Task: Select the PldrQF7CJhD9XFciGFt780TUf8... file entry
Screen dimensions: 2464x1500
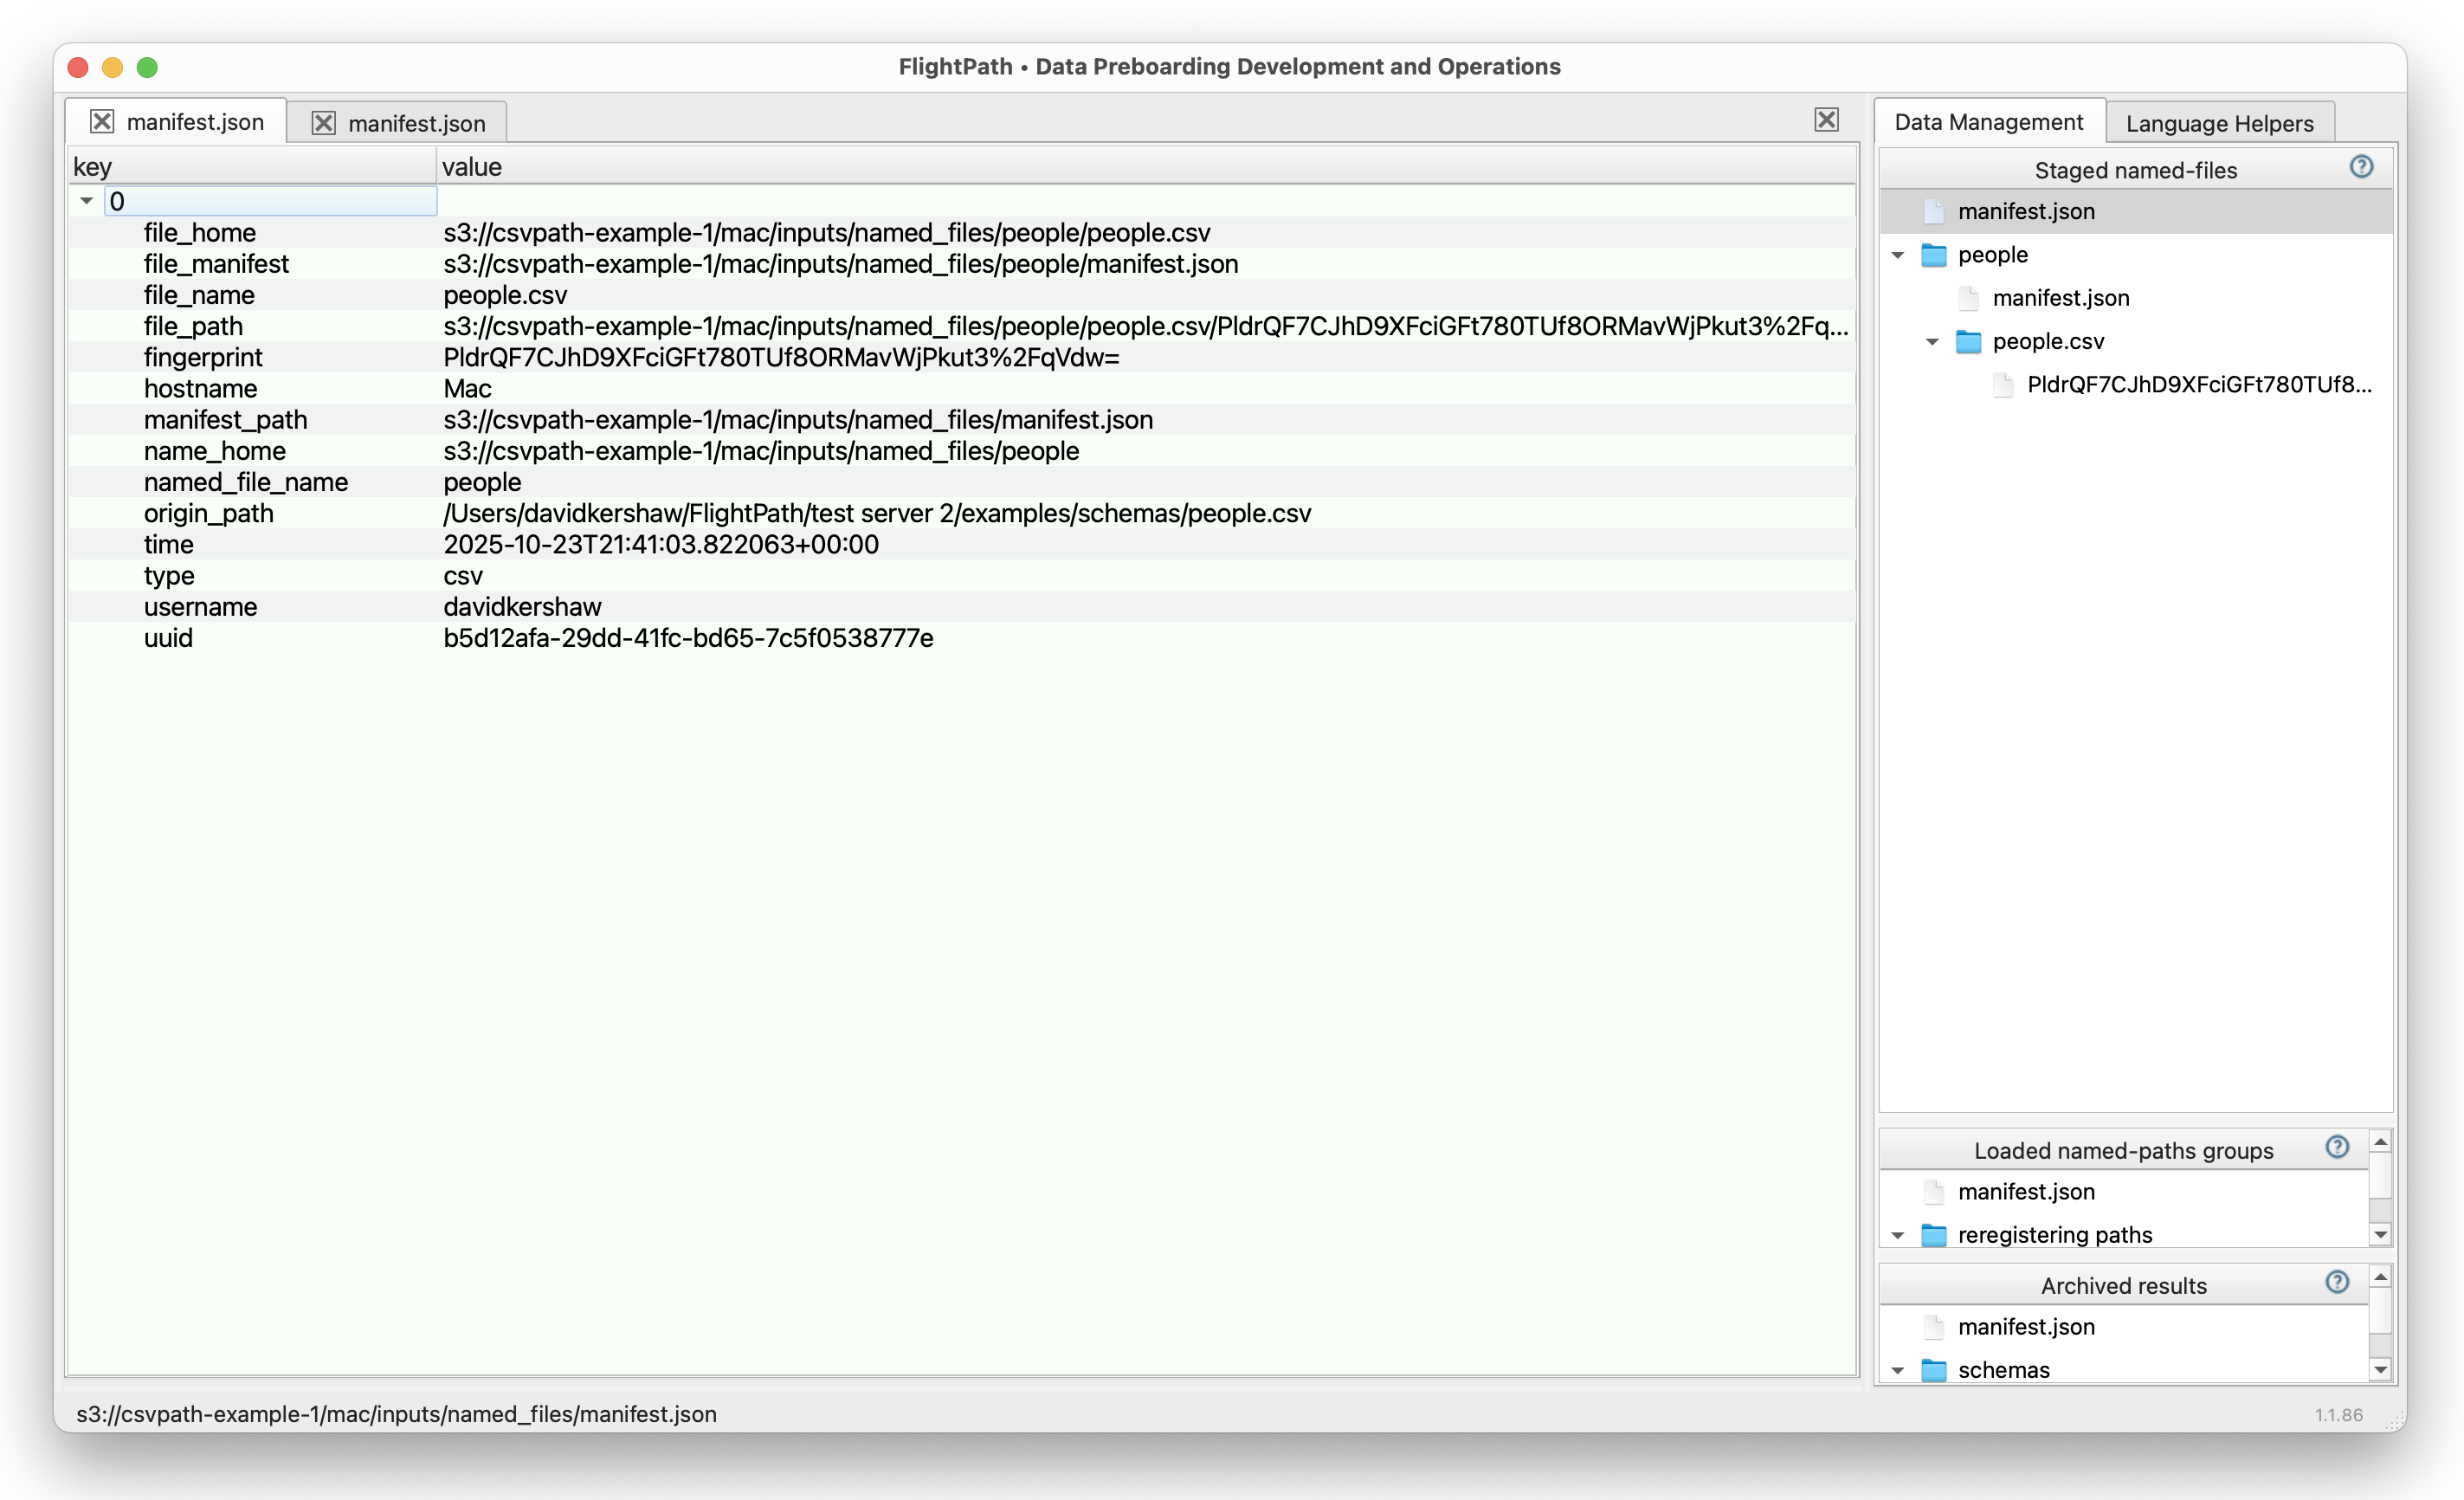Action: pos(2198,385)
